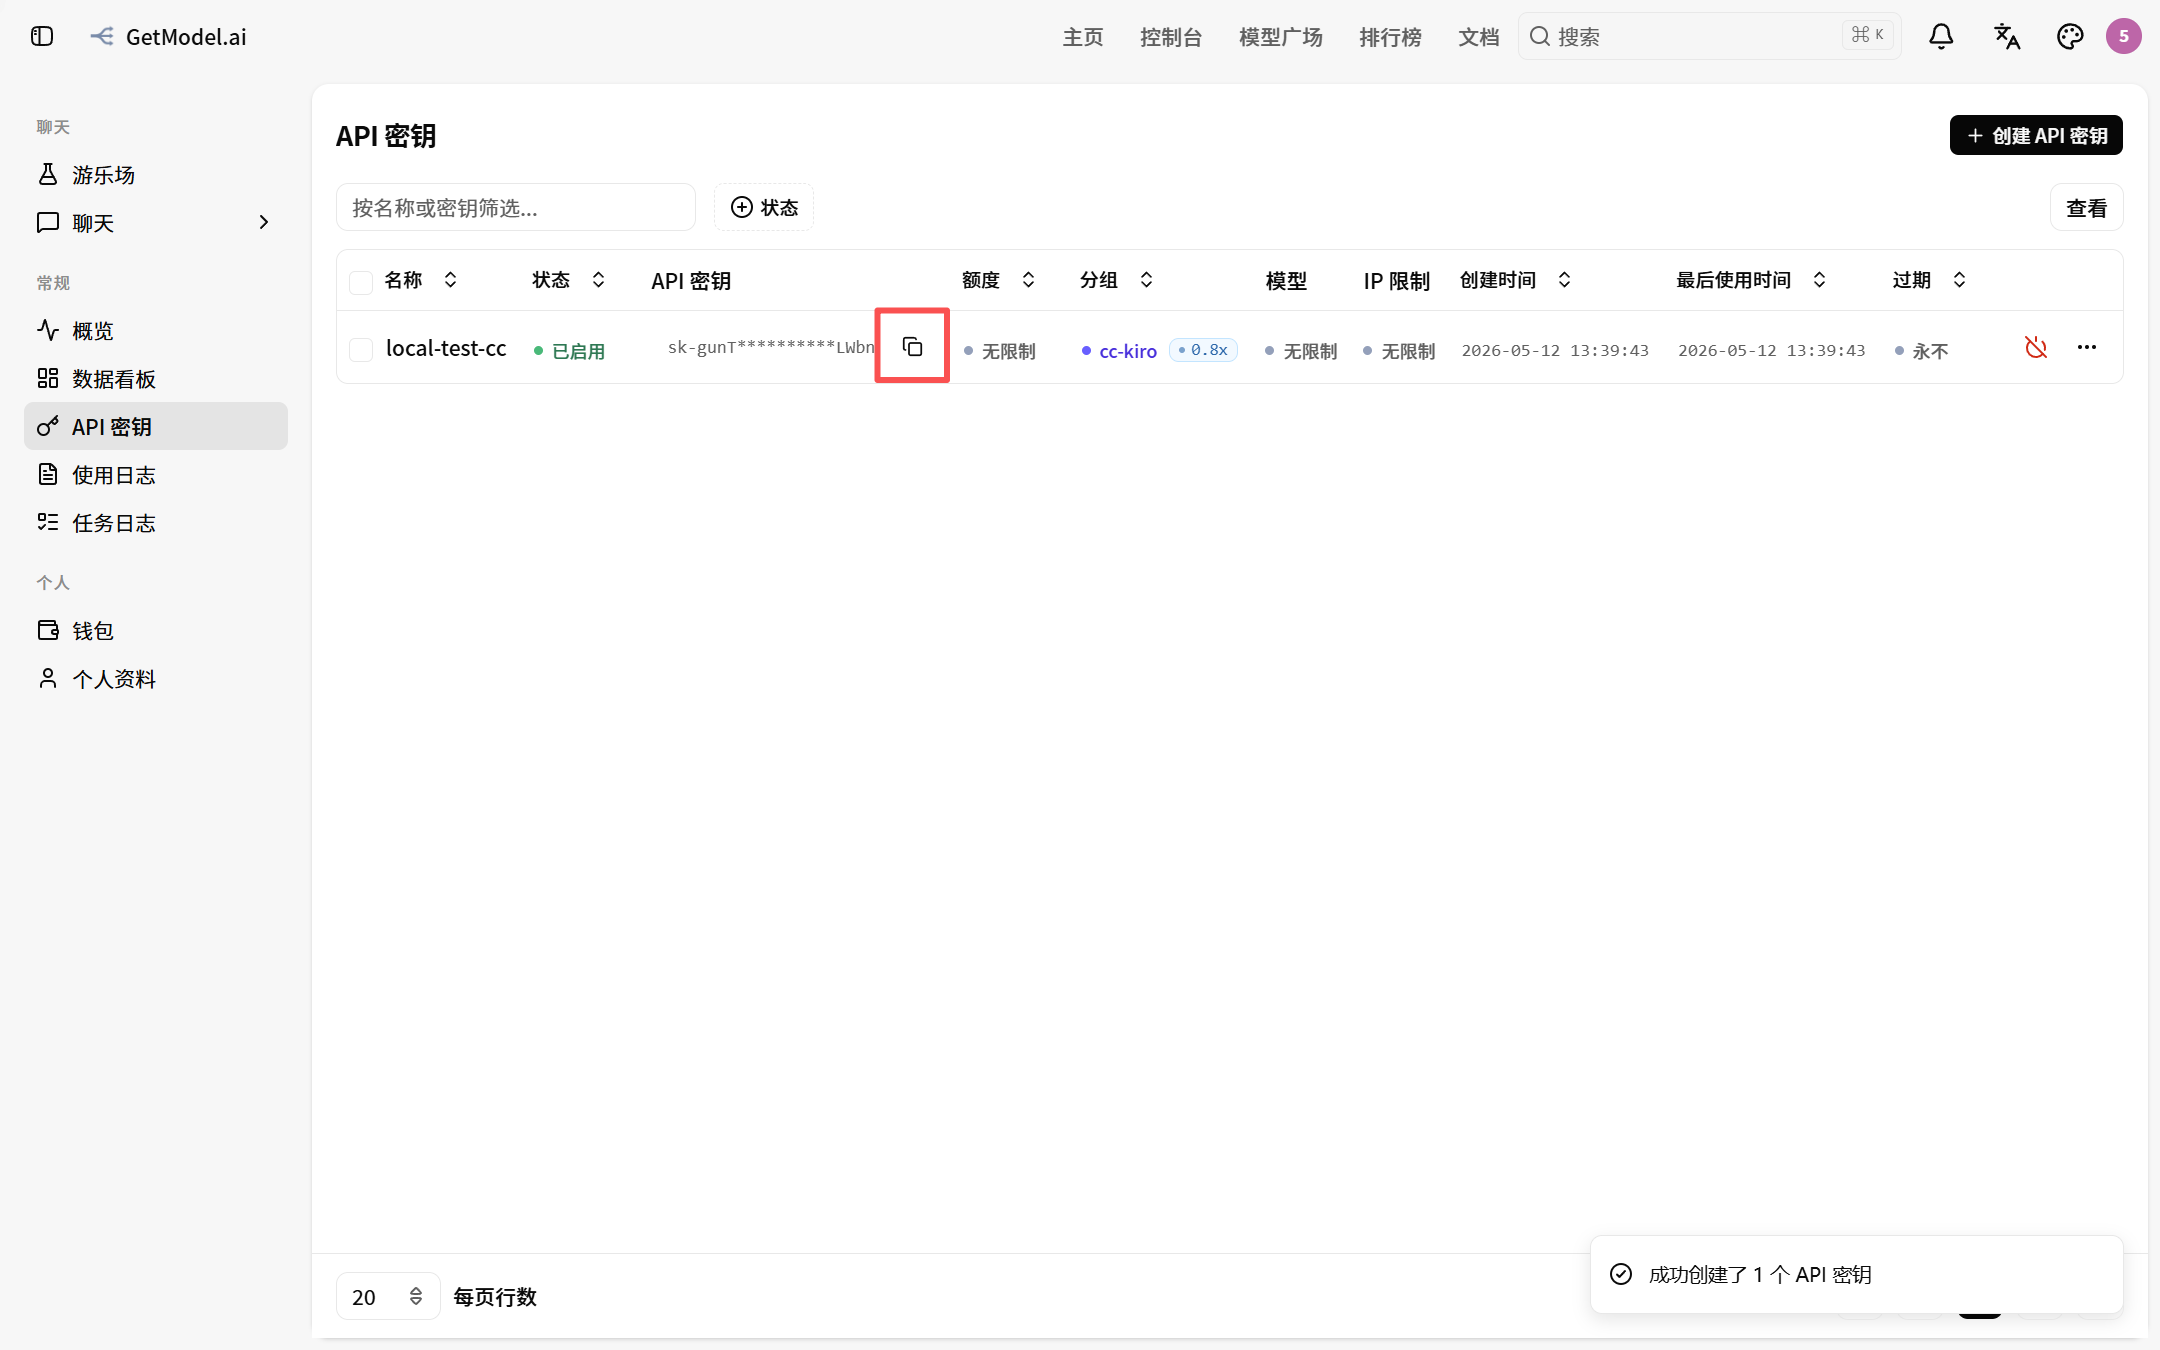Open Task Logs (任务日志) in sidebar

(x=156, y=523)
